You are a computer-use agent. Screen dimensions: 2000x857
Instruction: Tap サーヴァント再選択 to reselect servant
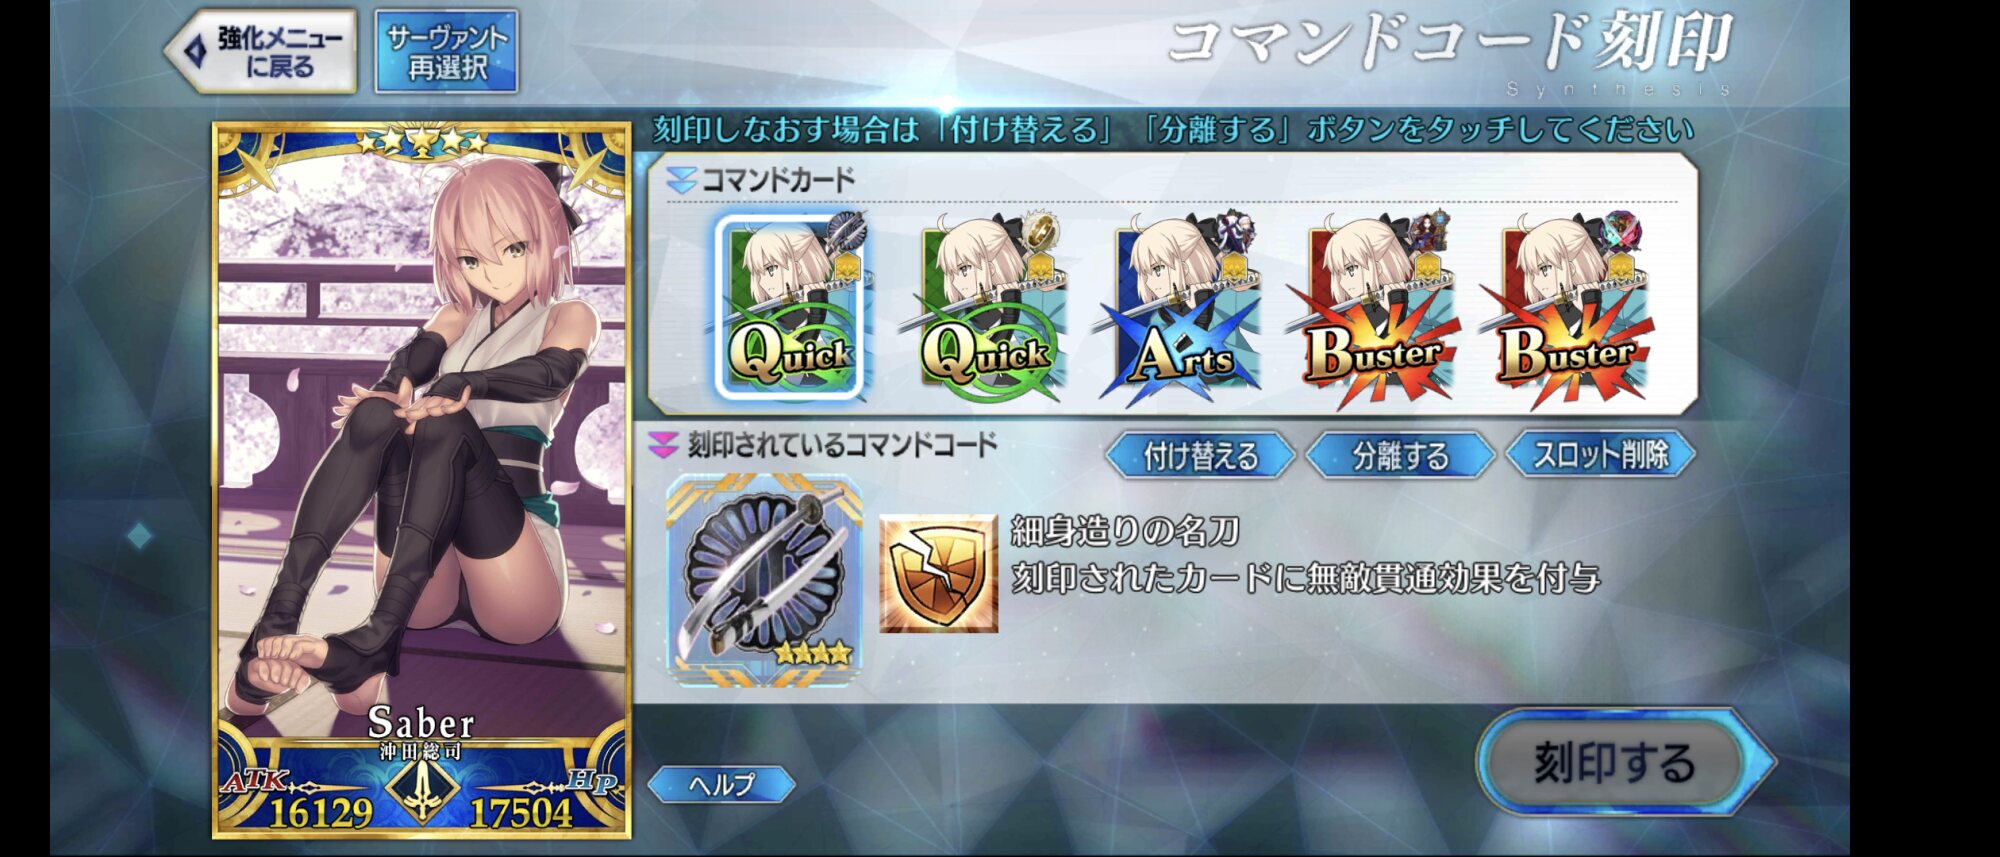pos(447,52)
